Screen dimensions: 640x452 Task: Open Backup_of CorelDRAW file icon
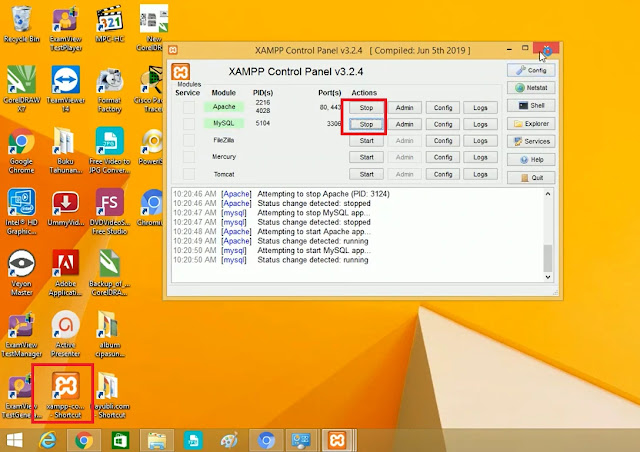tap(109, 273)
